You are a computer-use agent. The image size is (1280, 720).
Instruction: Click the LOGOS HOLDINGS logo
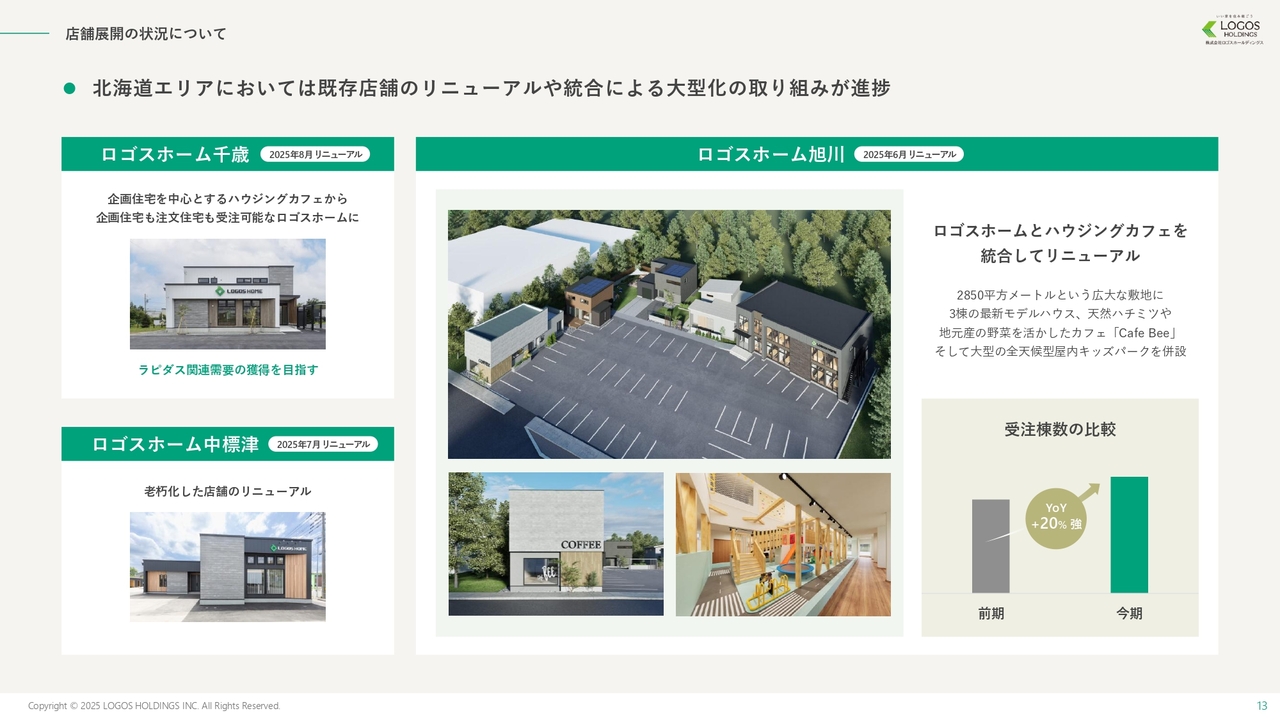pos(1232,31)
